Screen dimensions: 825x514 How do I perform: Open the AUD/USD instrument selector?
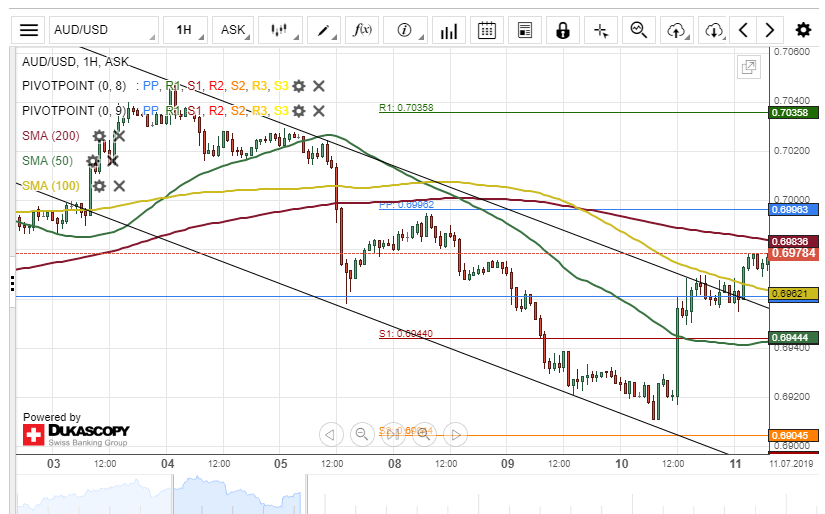coord(104,30)
